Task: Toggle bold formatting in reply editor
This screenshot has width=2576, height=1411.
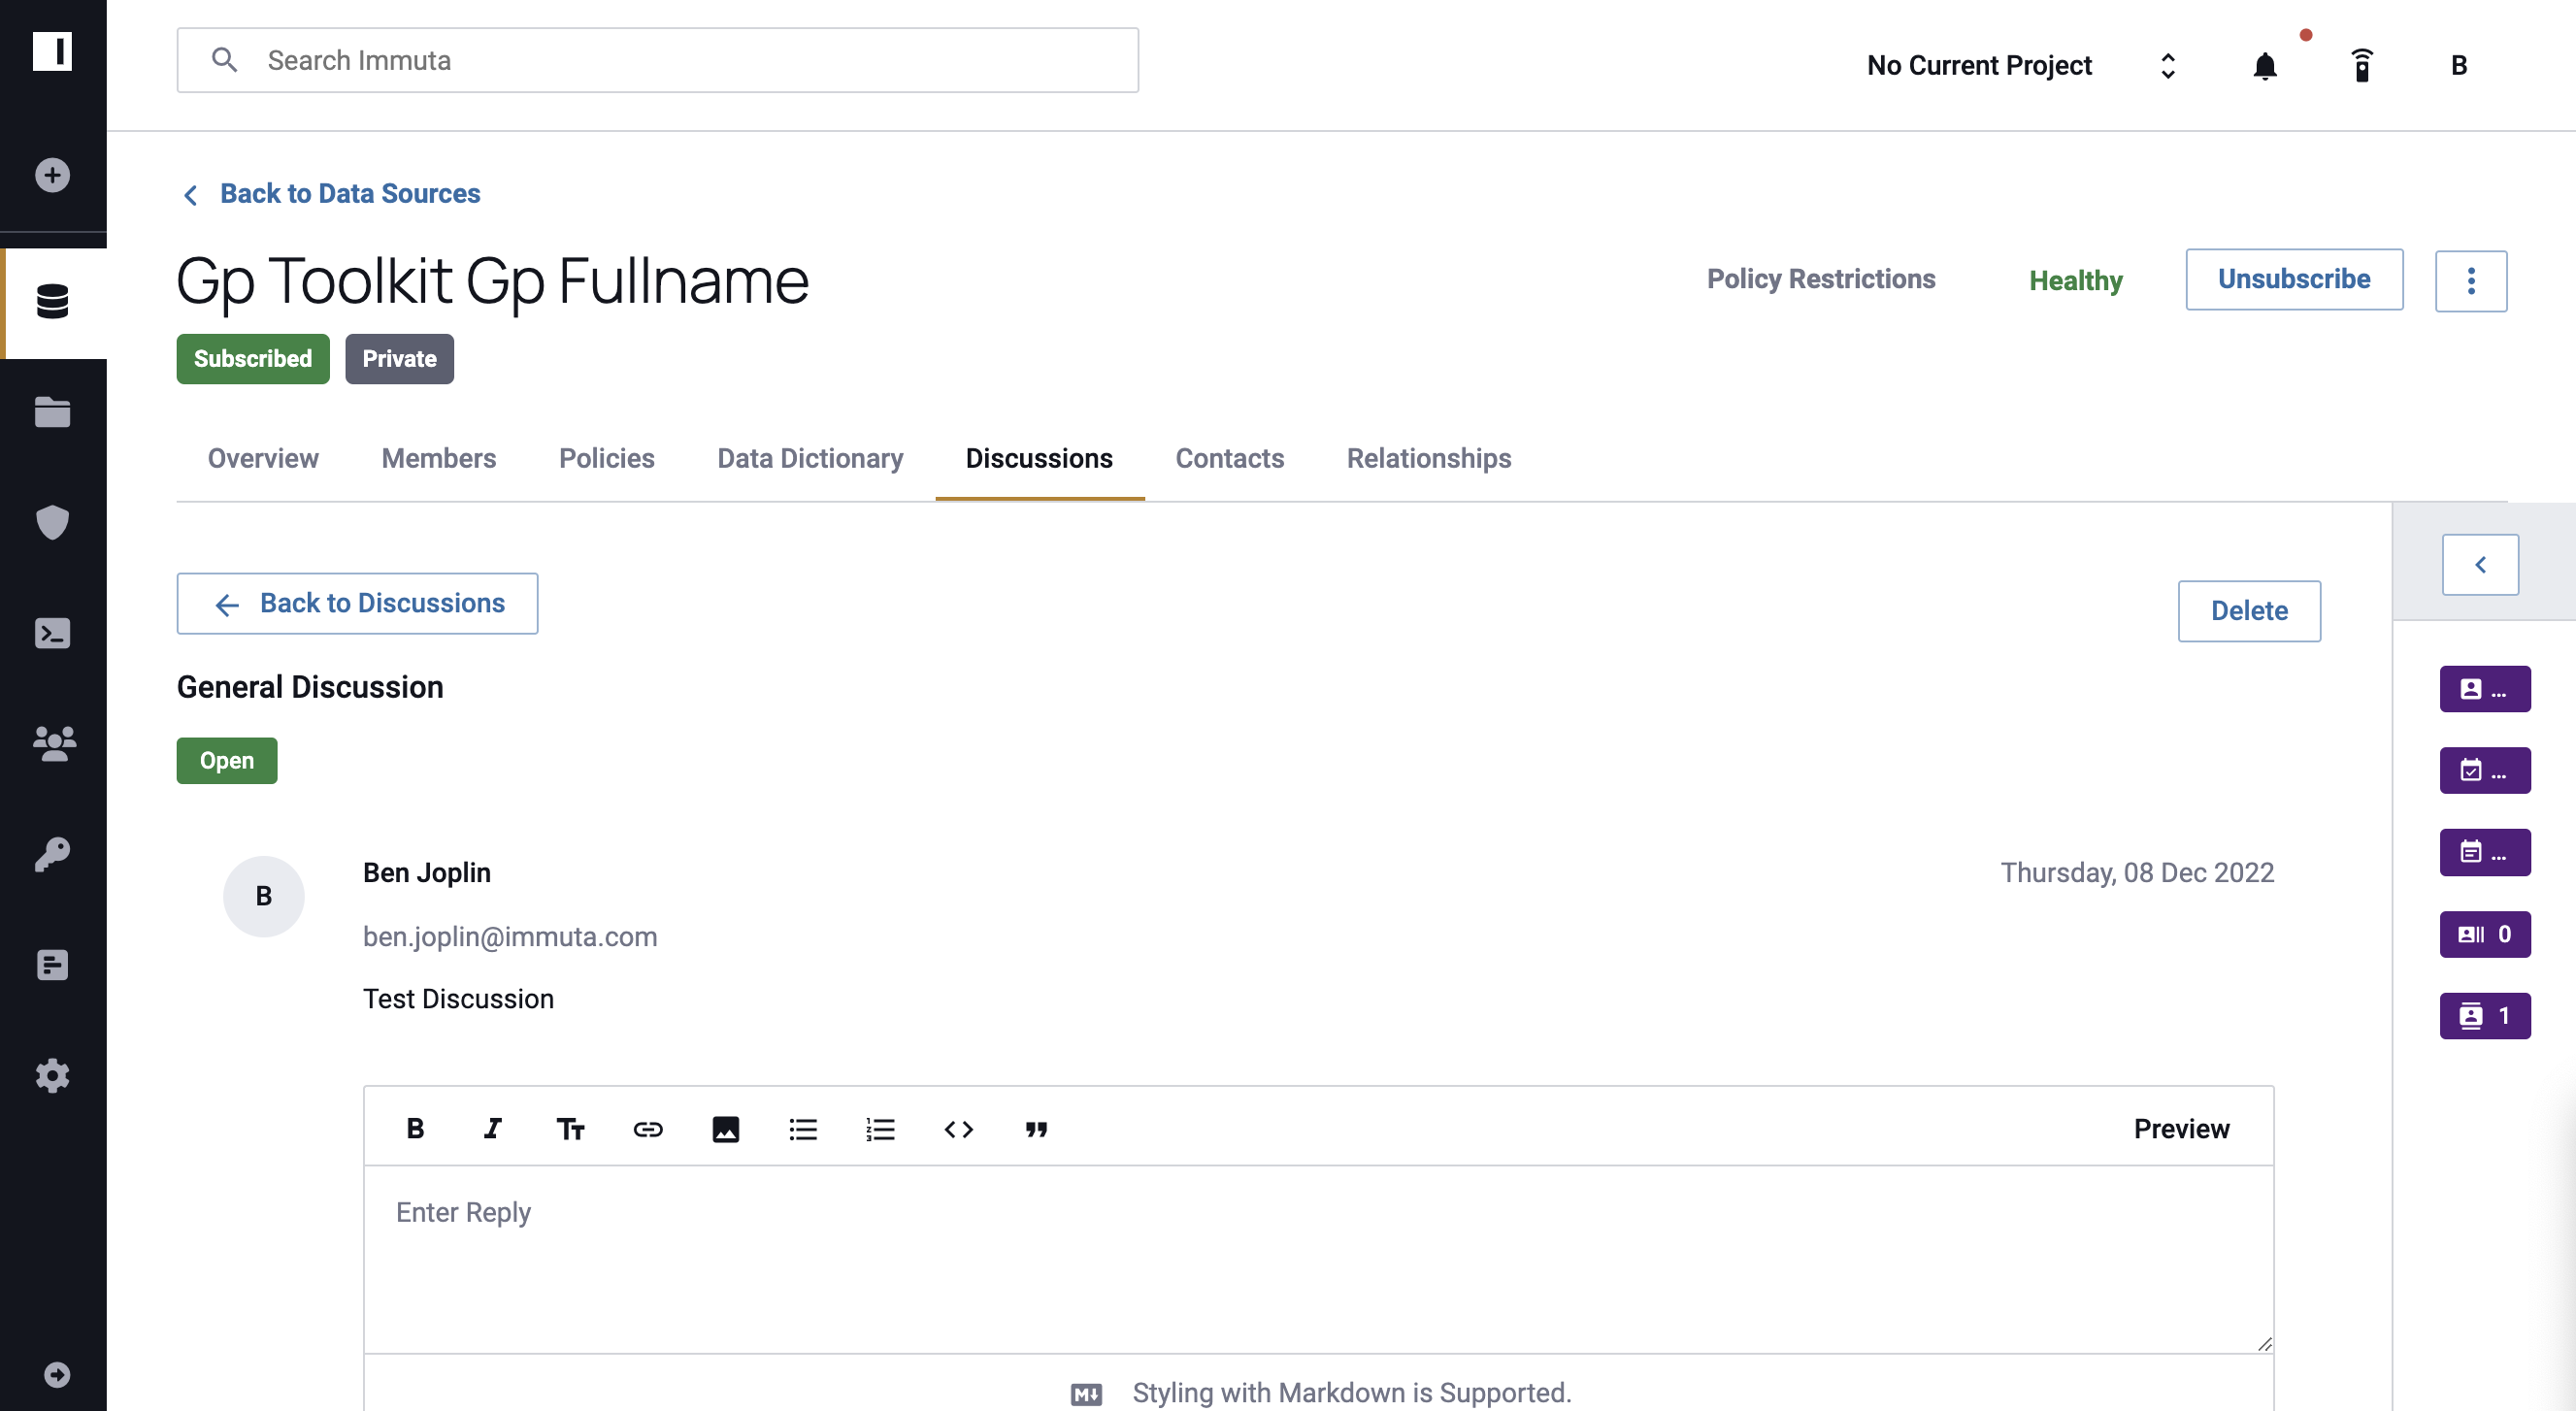Action: pyautogui.click(x=415, y=1129)
